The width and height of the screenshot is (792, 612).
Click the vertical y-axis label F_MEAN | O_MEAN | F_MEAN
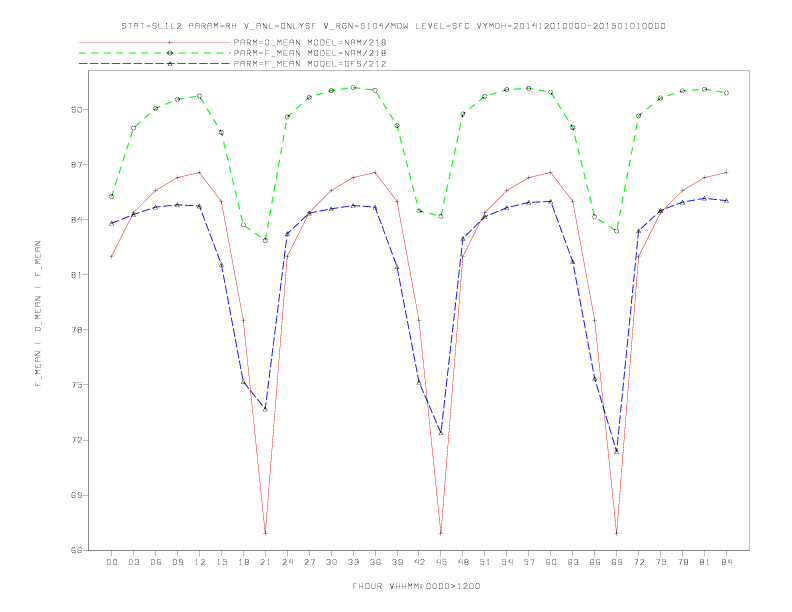38,314
